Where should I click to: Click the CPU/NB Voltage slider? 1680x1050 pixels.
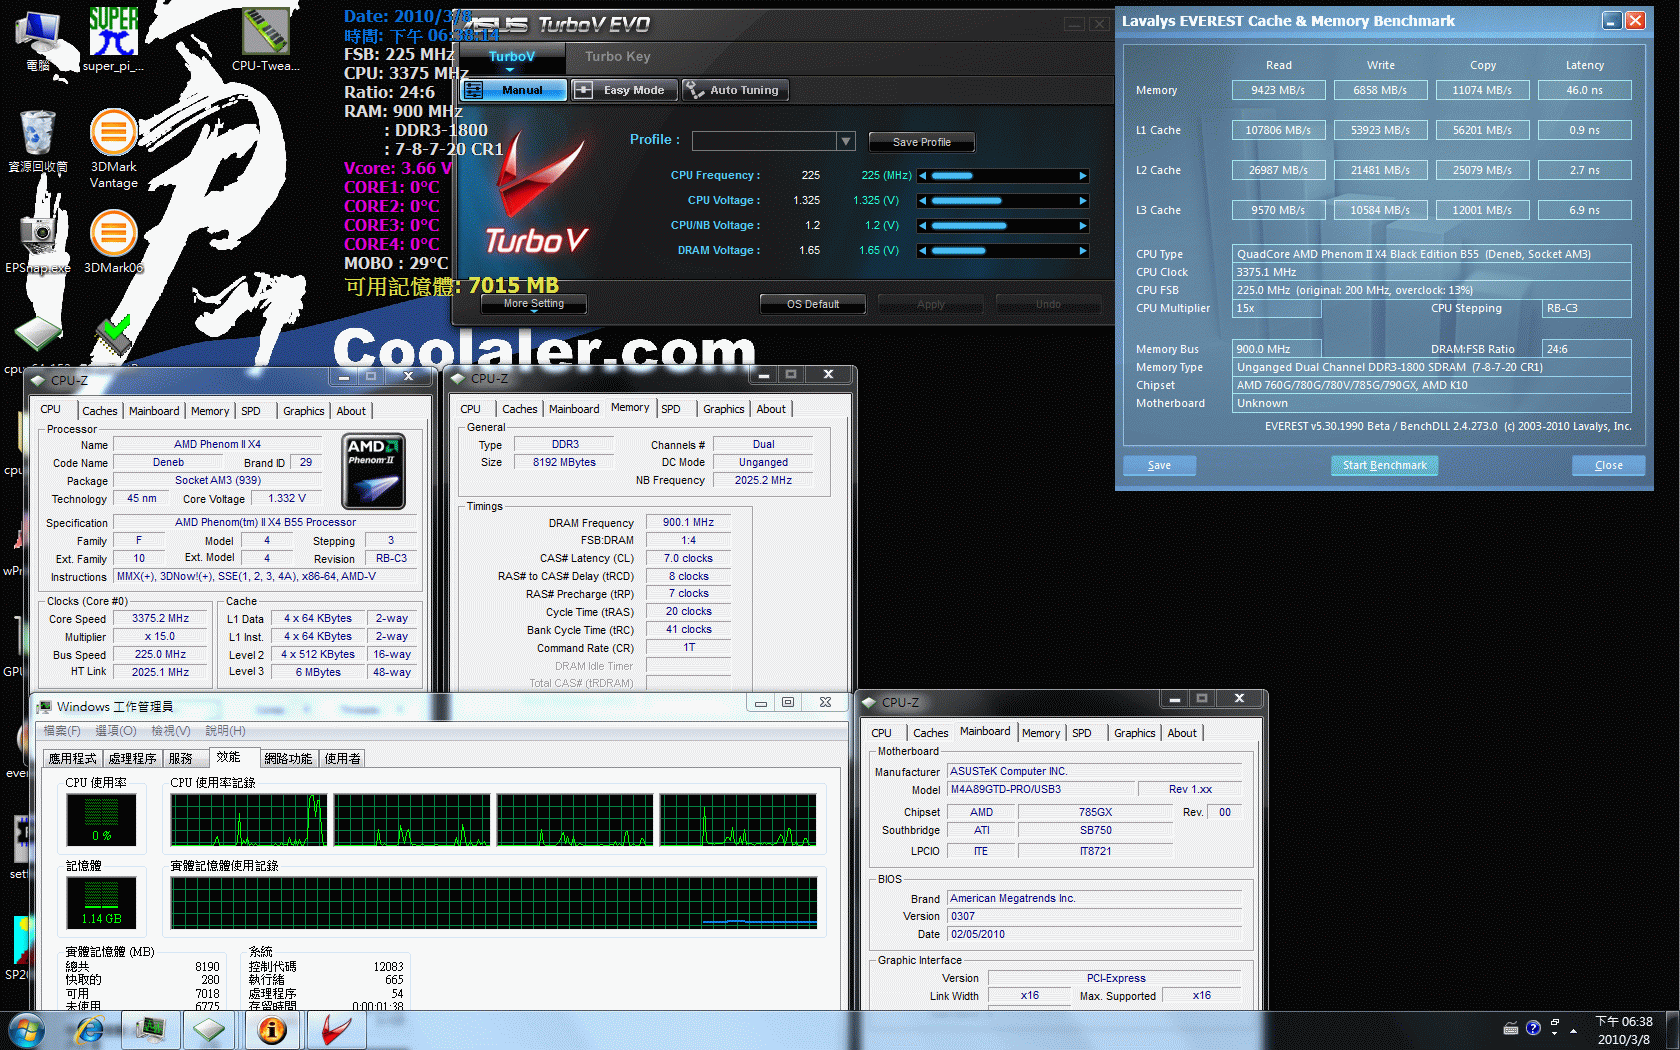1002,226
